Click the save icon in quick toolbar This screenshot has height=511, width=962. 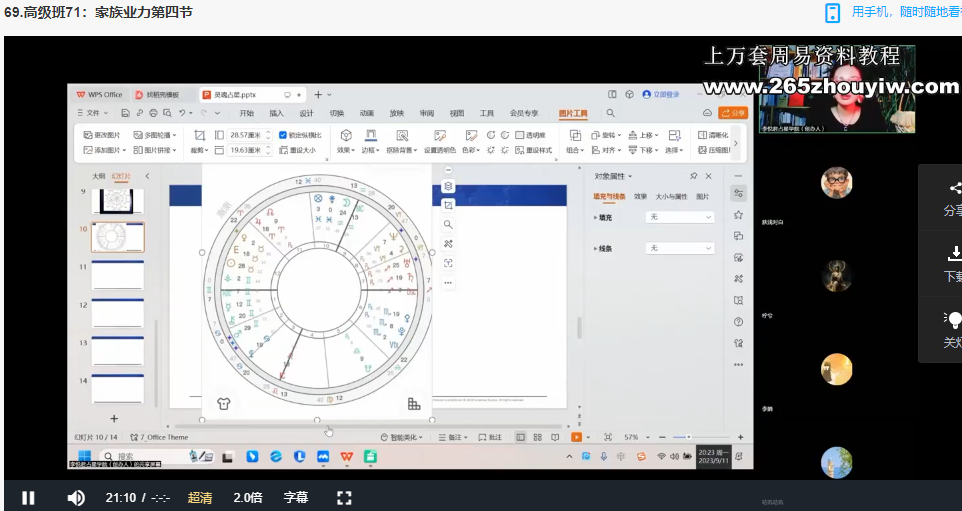[x=125, y=113]
